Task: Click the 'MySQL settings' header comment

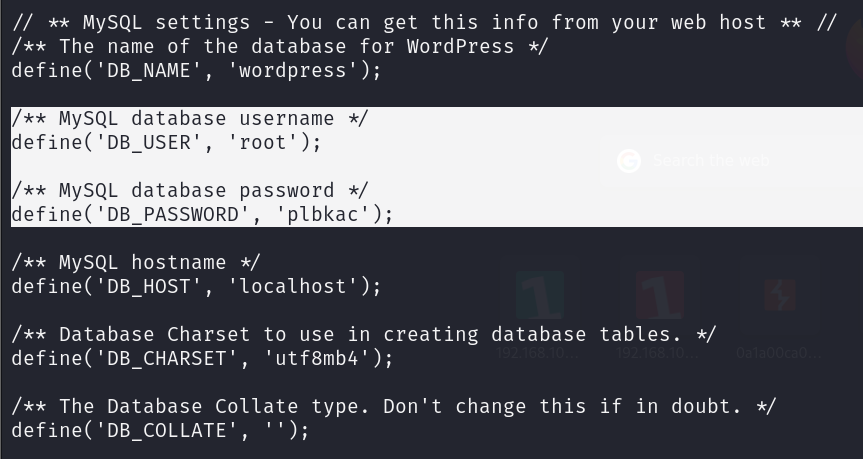Action: click(x=424, y=23)
